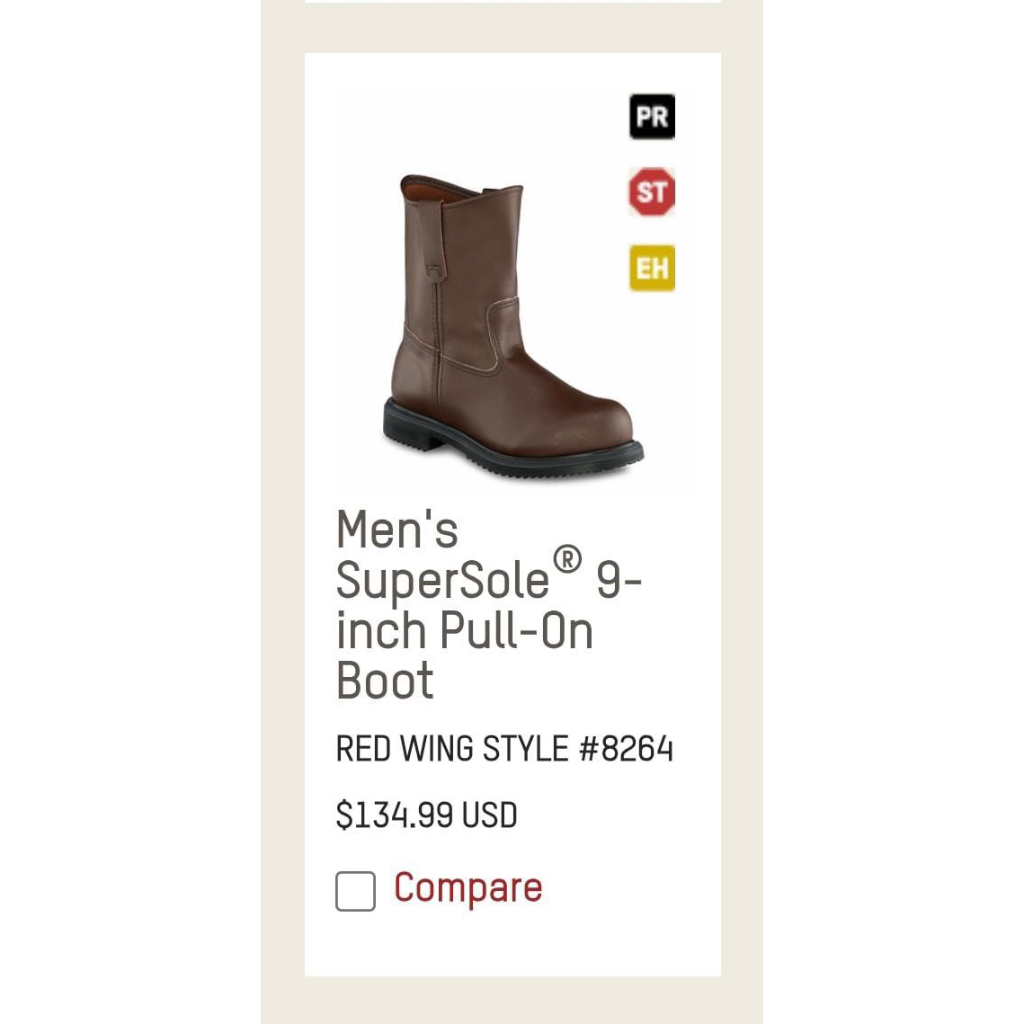Click the bottom safety certification badge

651,268
